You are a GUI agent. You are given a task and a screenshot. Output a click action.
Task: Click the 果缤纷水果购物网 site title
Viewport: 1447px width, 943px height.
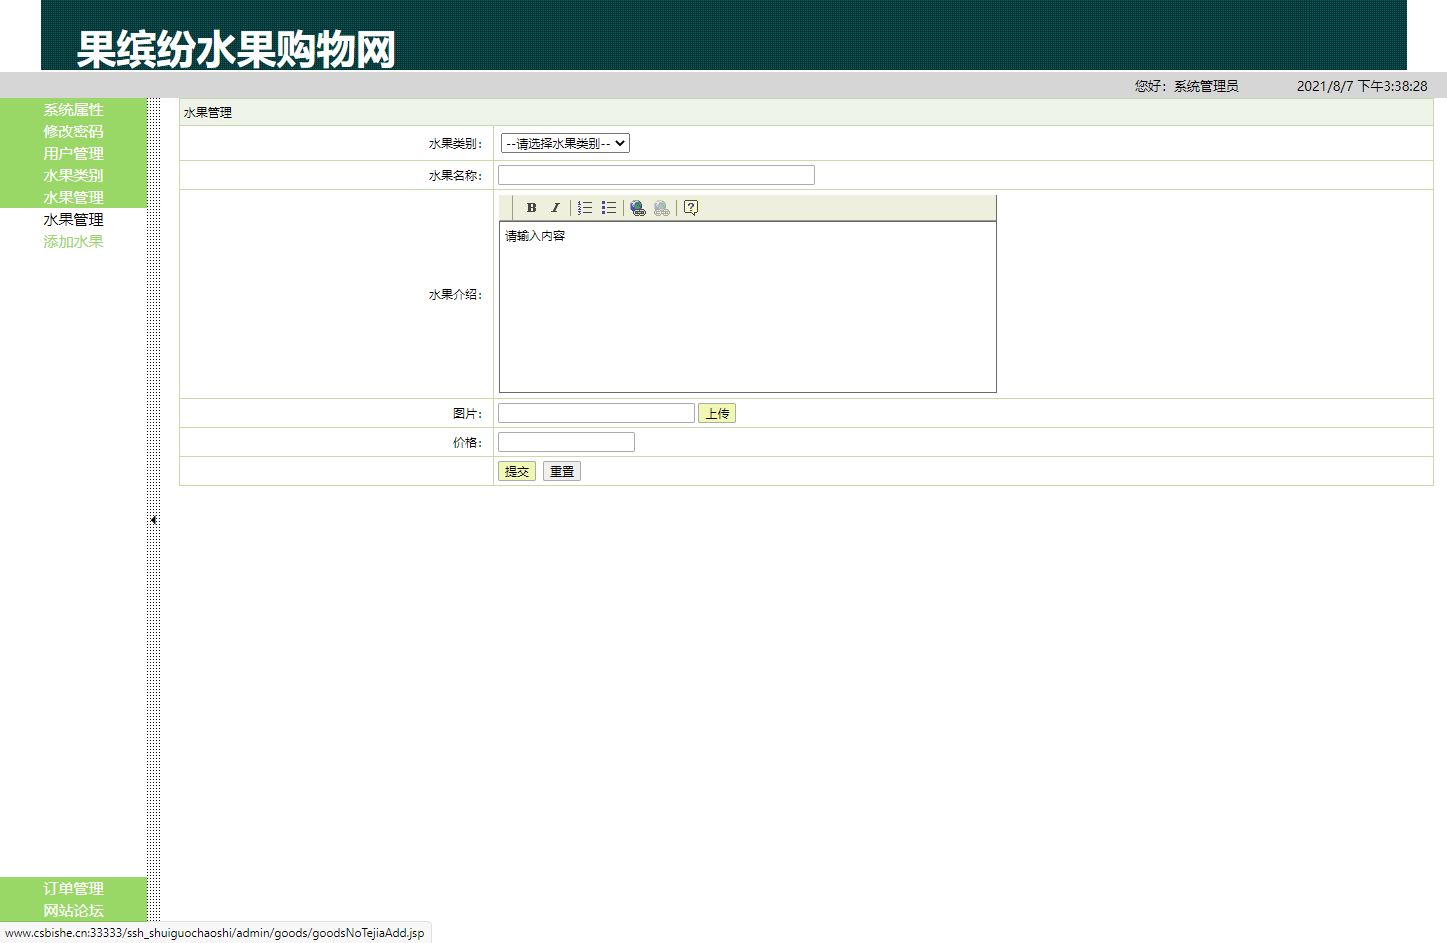(x=236, y=49)
